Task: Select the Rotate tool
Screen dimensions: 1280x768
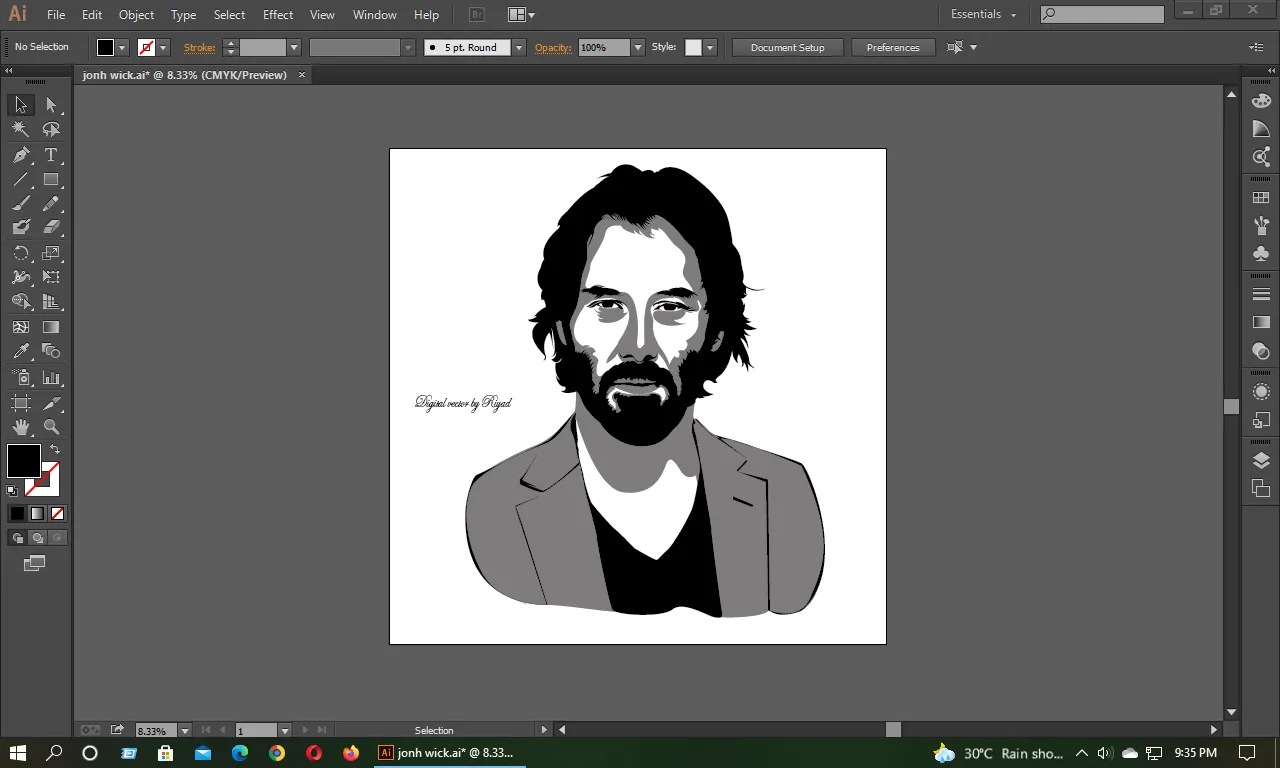Action: click(x=21, y=253)
